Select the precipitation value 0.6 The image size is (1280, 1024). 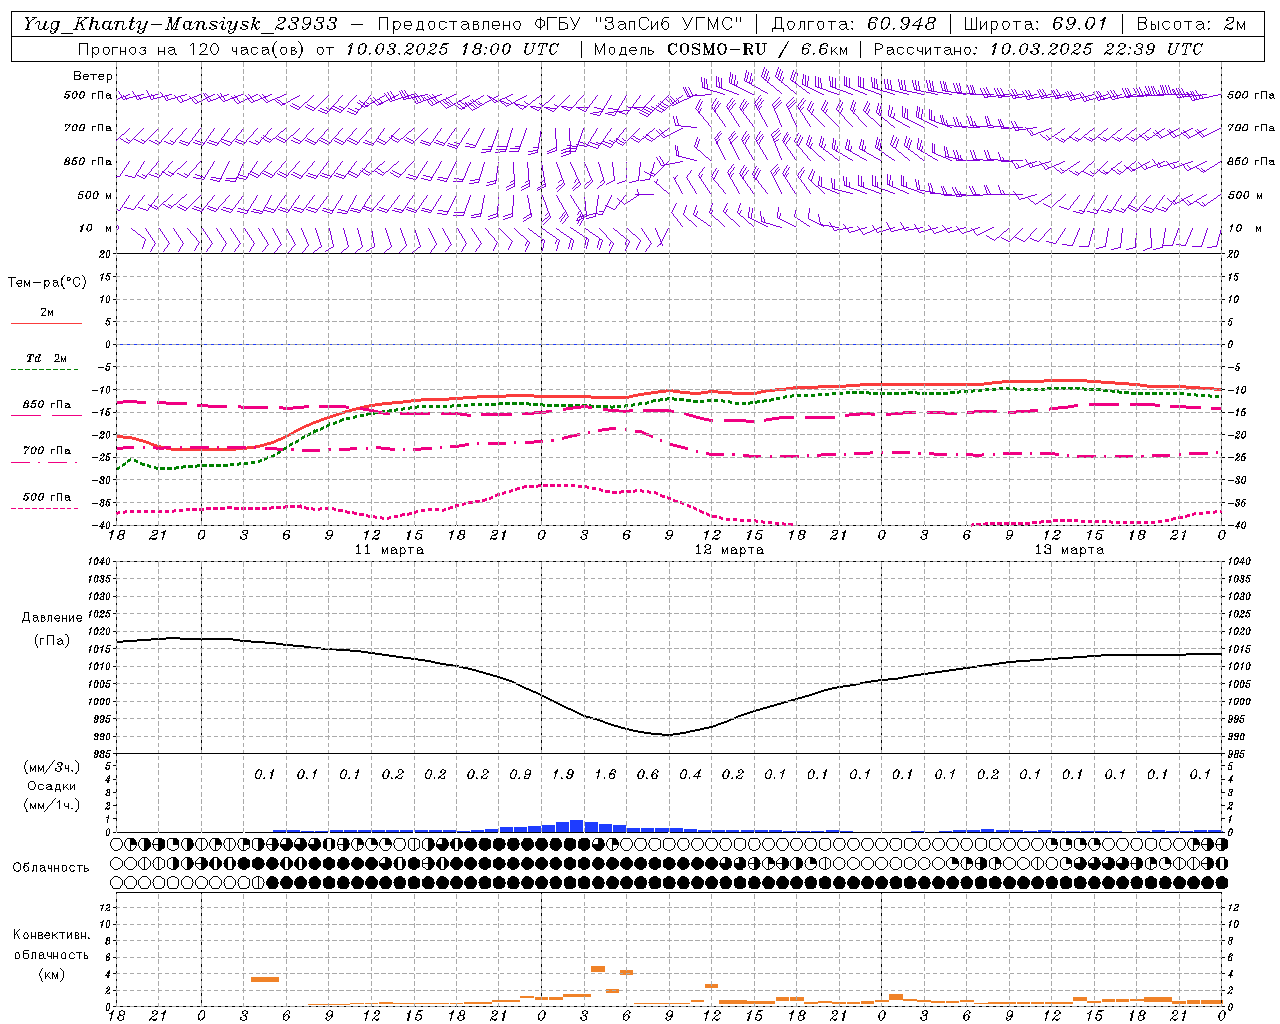coord(648,774)
